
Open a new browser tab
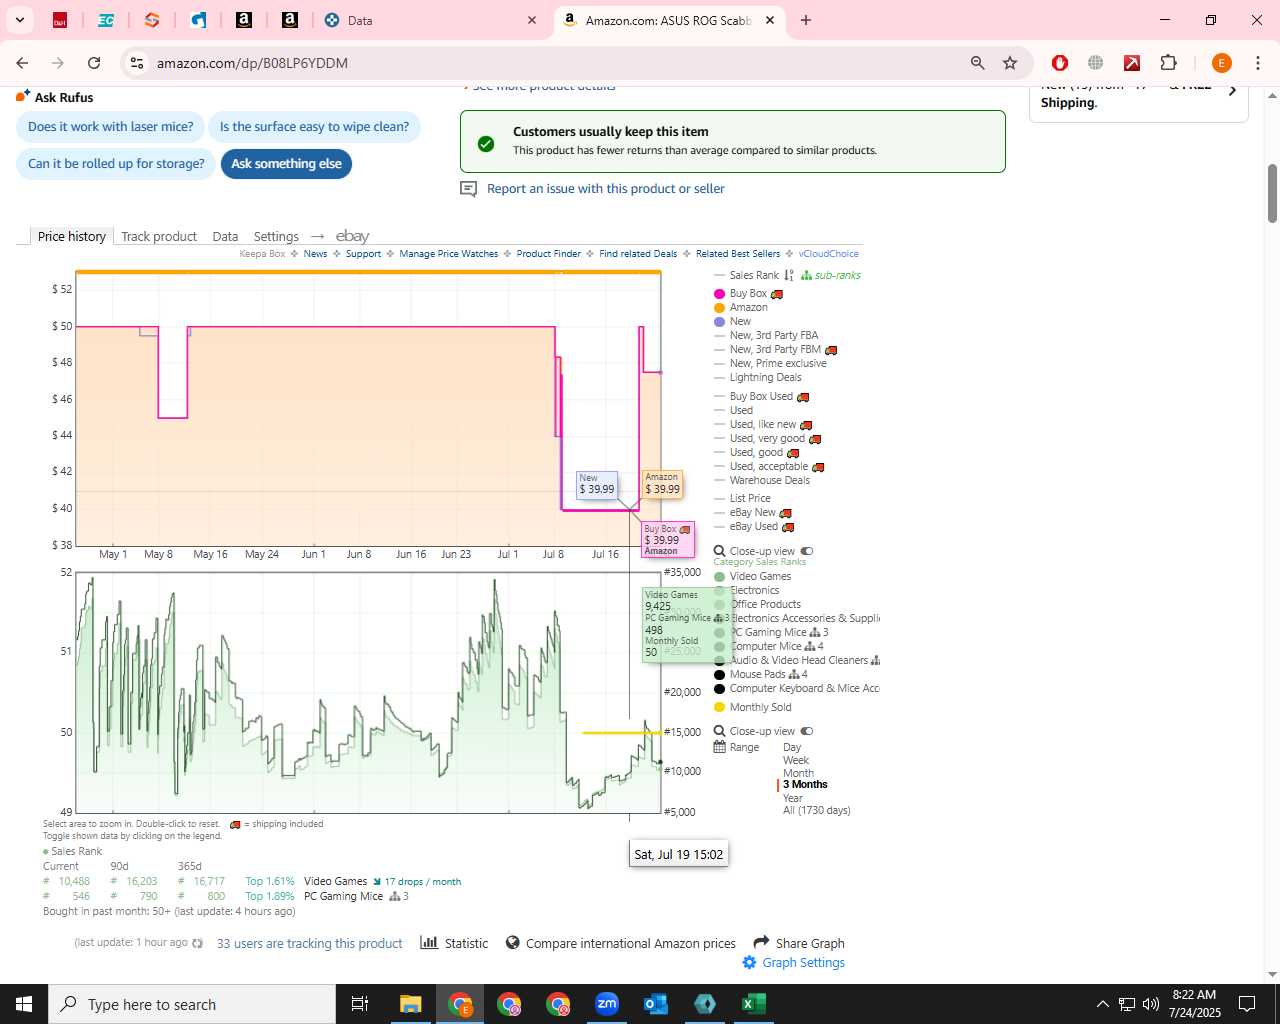coord(806,20)
